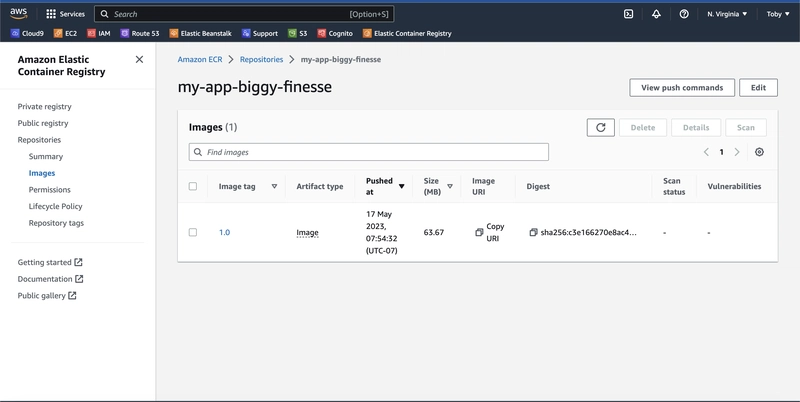Open the S3 bookmark shortcut
Screen dimensions: 800x402
pyautogui.click(x=297, y=33)
